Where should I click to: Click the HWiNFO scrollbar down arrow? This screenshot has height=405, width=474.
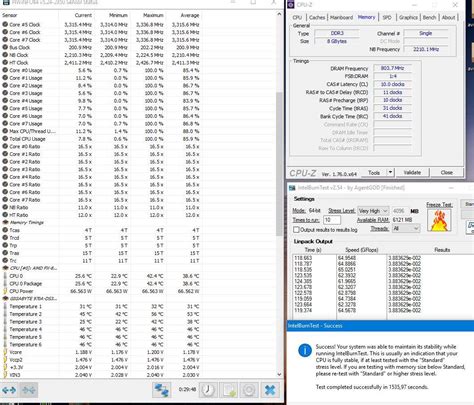pyautogui.click(x=279, y=374)
